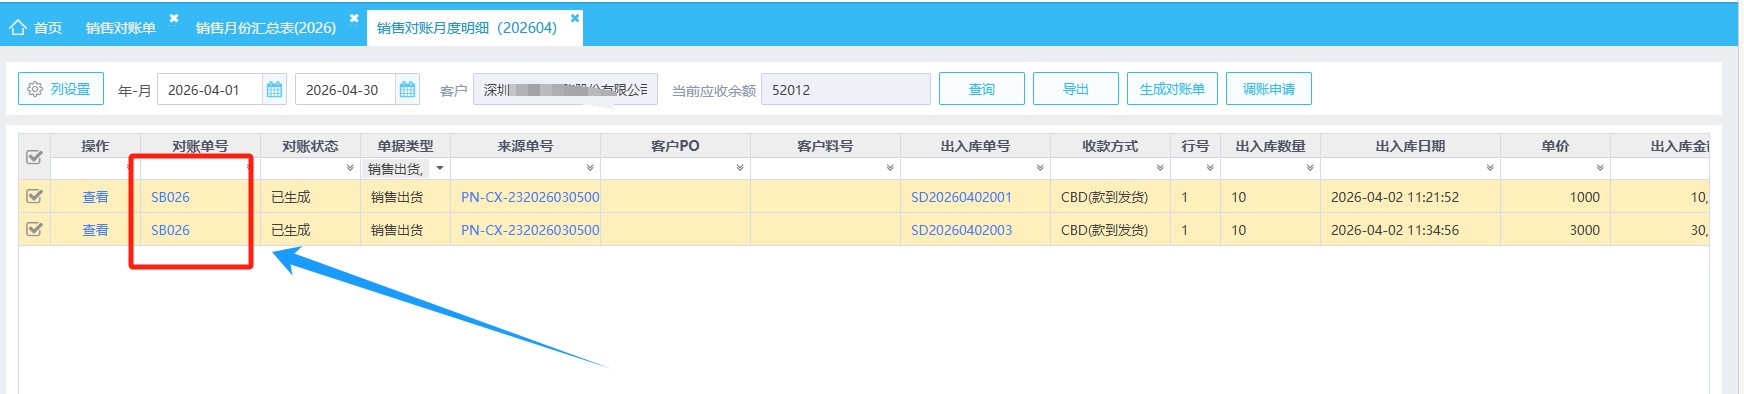The width and height of the screenshot is (1744, 394).
Task: Click the 出入库日期 column header
Action: pos(1410,146)
